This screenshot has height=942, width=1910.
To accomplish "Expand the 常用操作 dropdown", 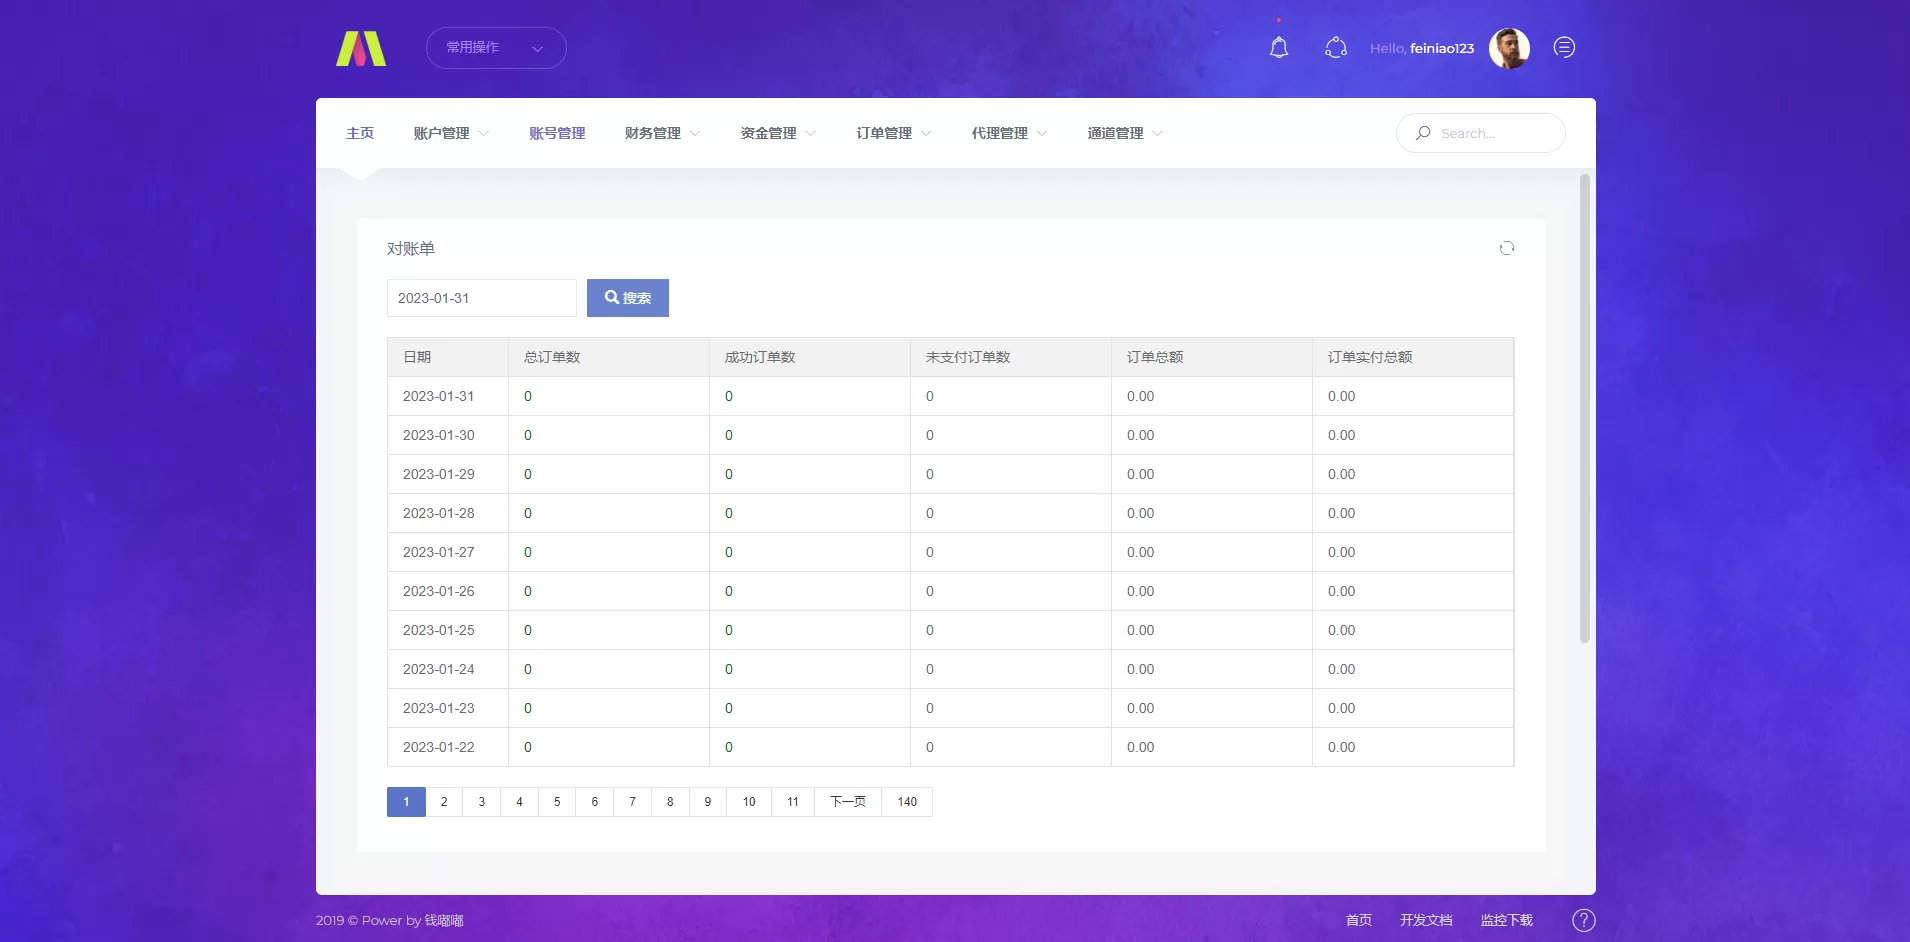I will click(496, 48).
